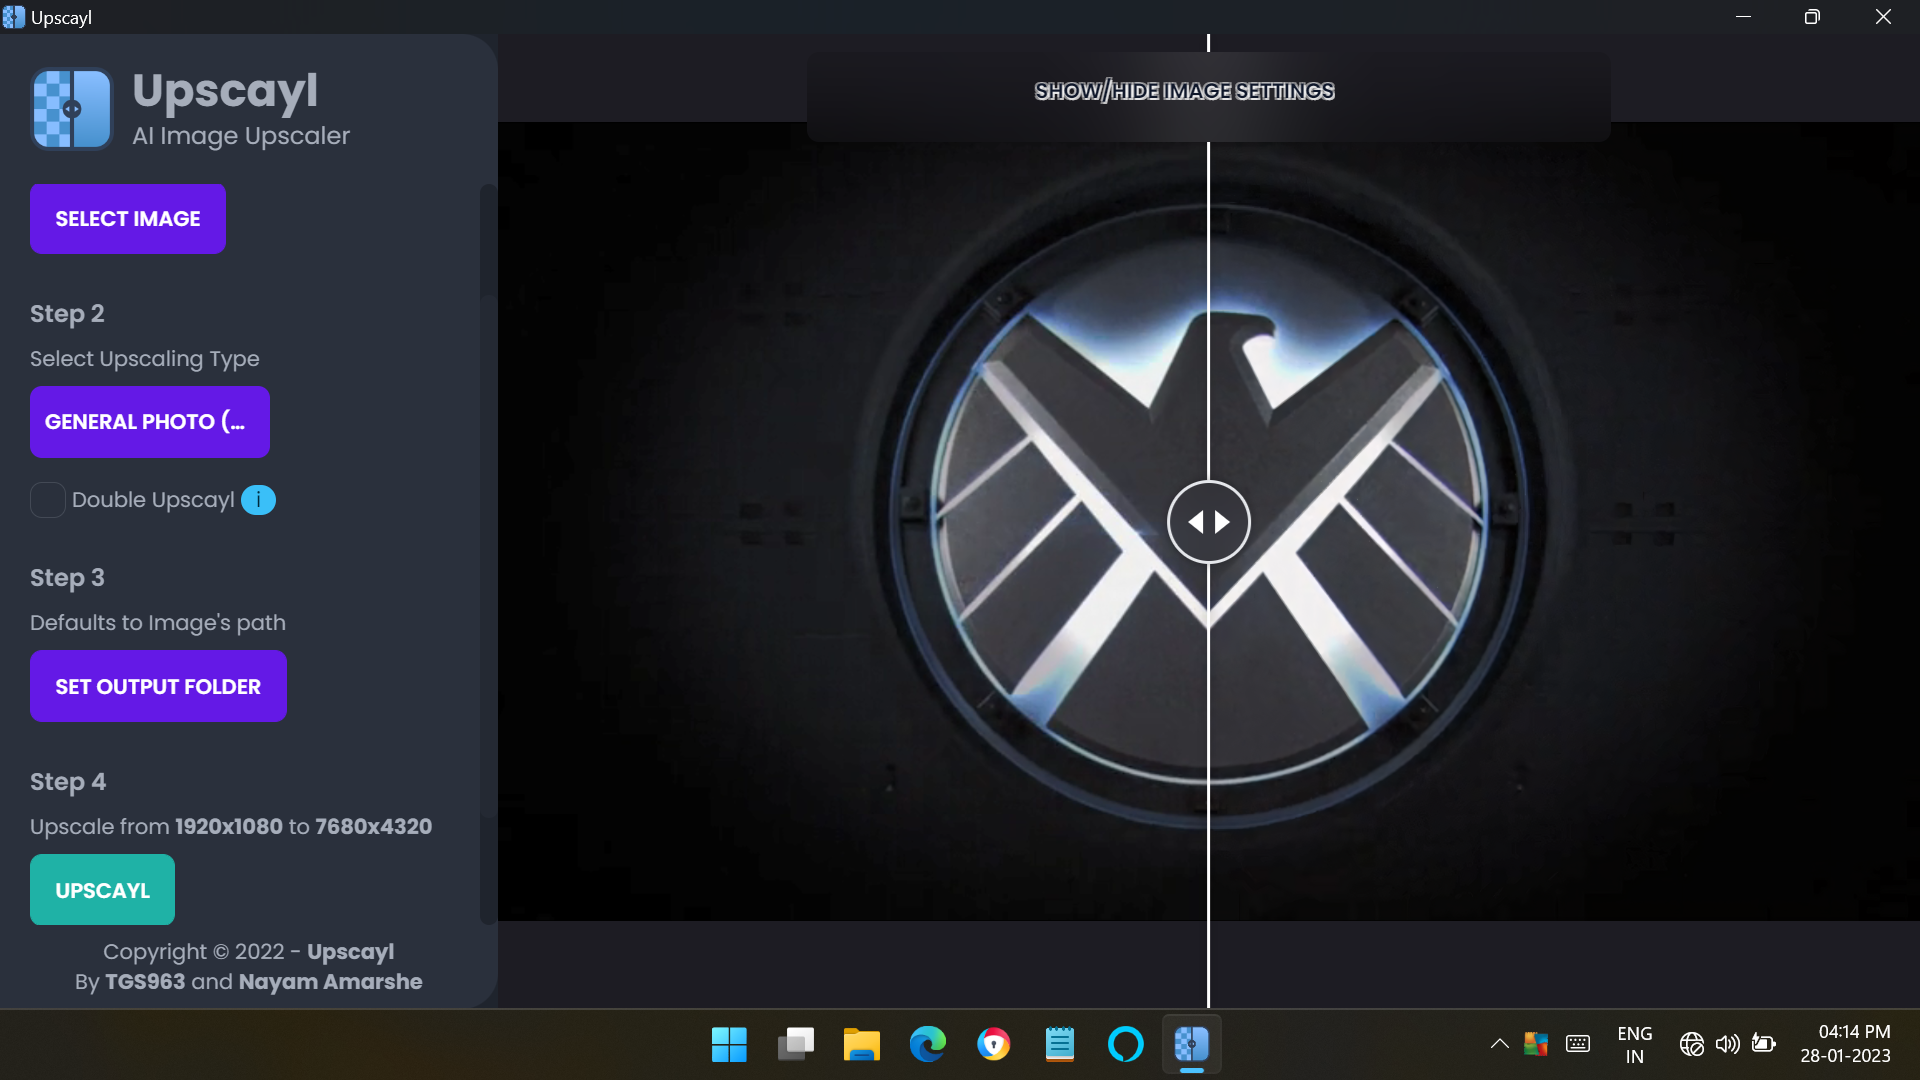Open the General Photo upscaling type dropdown

coord(150,422)
